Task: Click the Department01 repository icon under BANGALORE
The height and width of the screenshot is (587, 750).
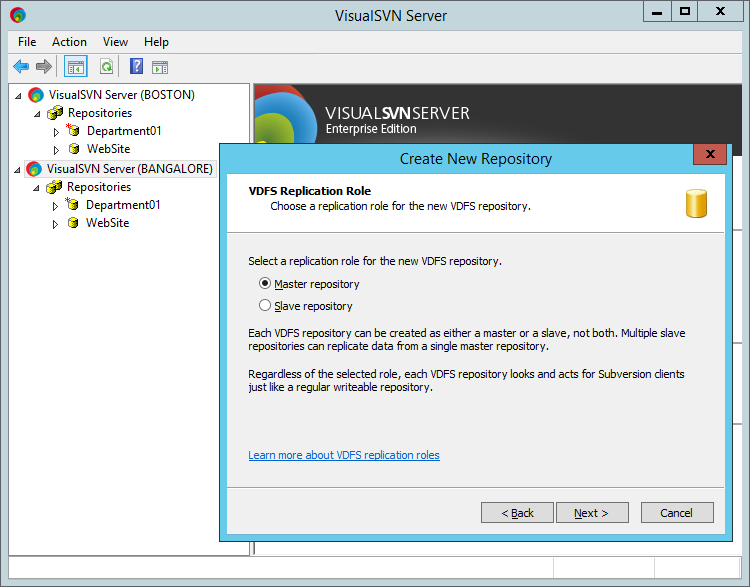Action: [72, 204]
